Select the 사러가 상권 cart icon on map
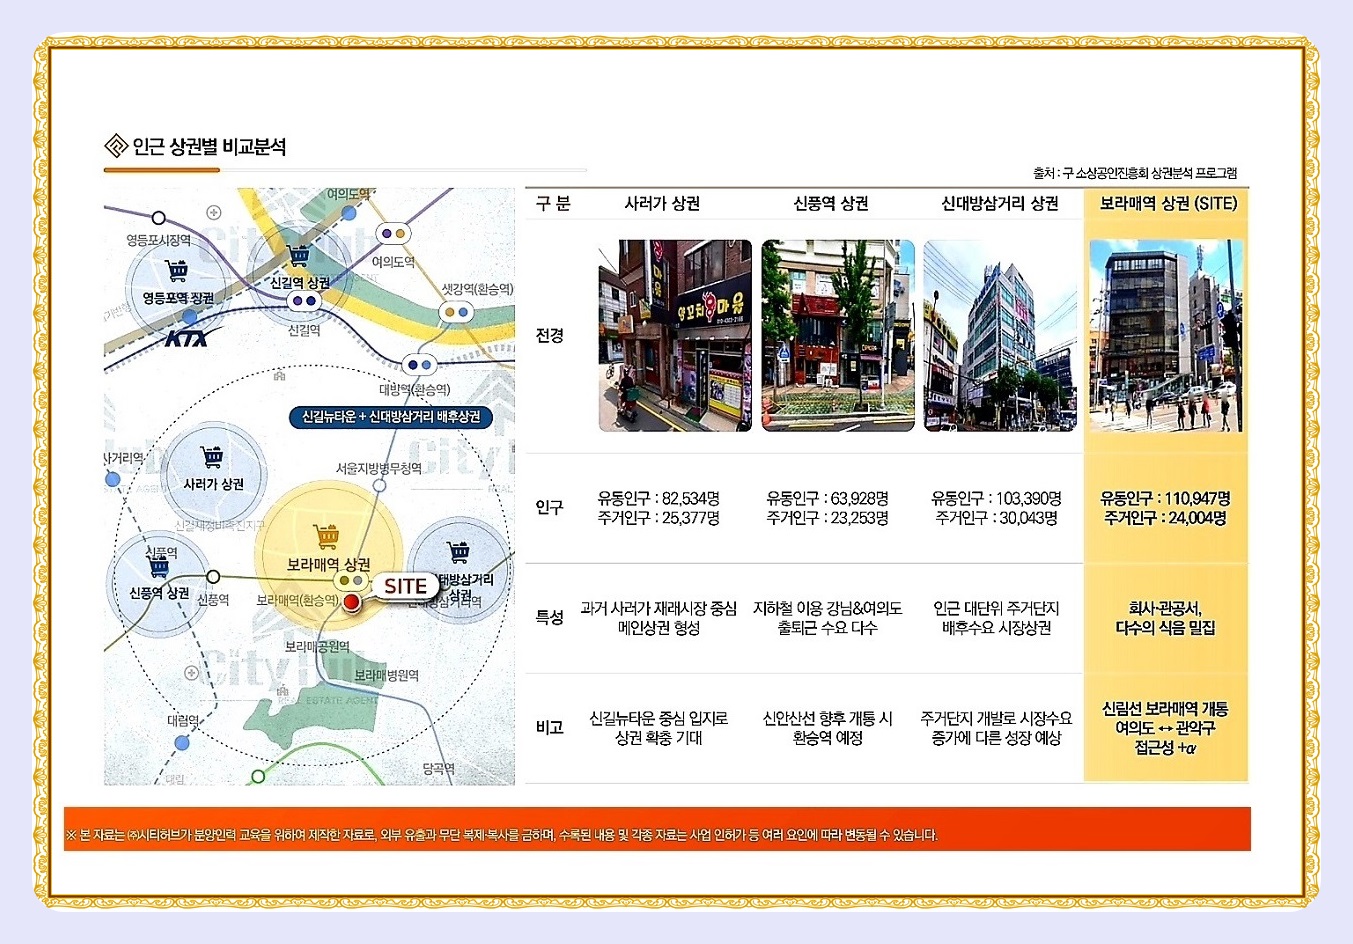The height and width of the screenshot is (944, 1353). [x=212, y=457]
